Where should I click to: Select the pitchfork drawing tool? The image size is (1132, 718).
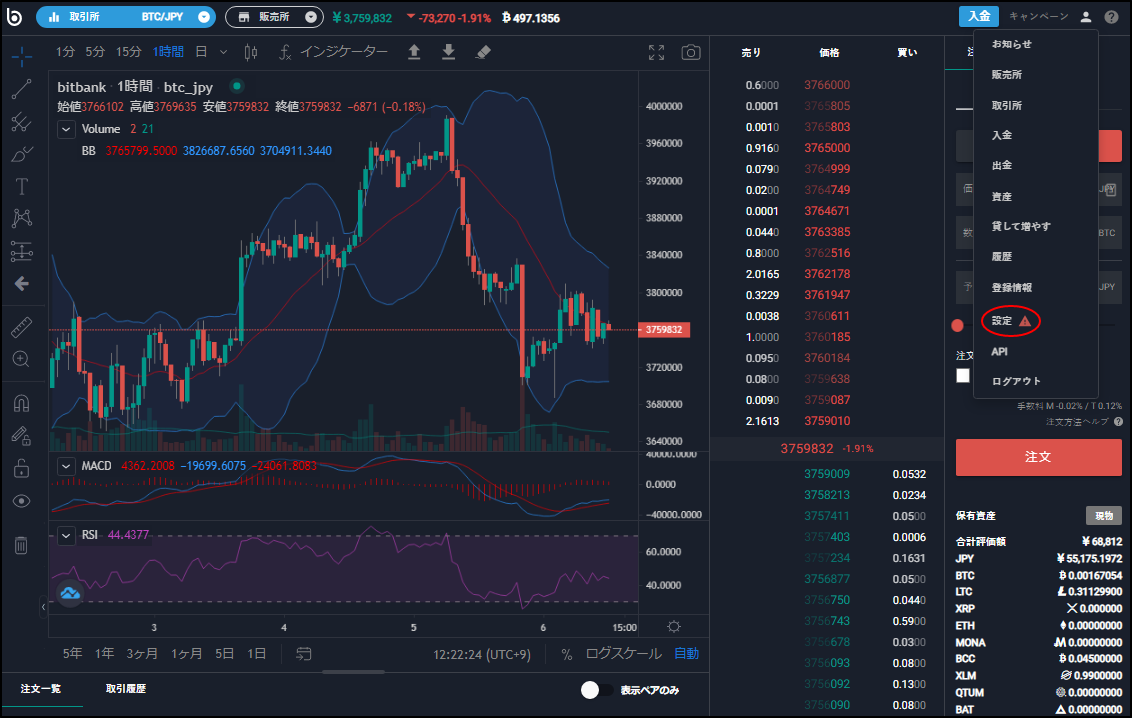(x=22, y=122)
